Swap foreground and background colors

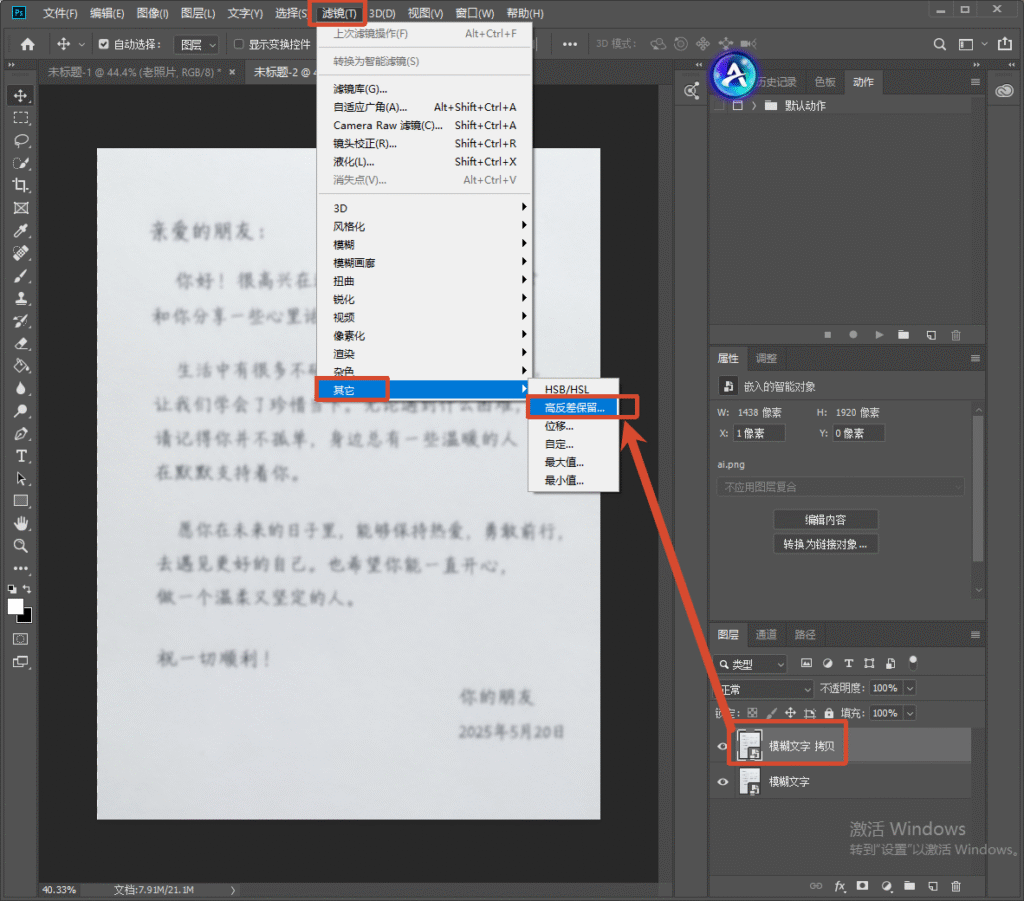point(27,588)
